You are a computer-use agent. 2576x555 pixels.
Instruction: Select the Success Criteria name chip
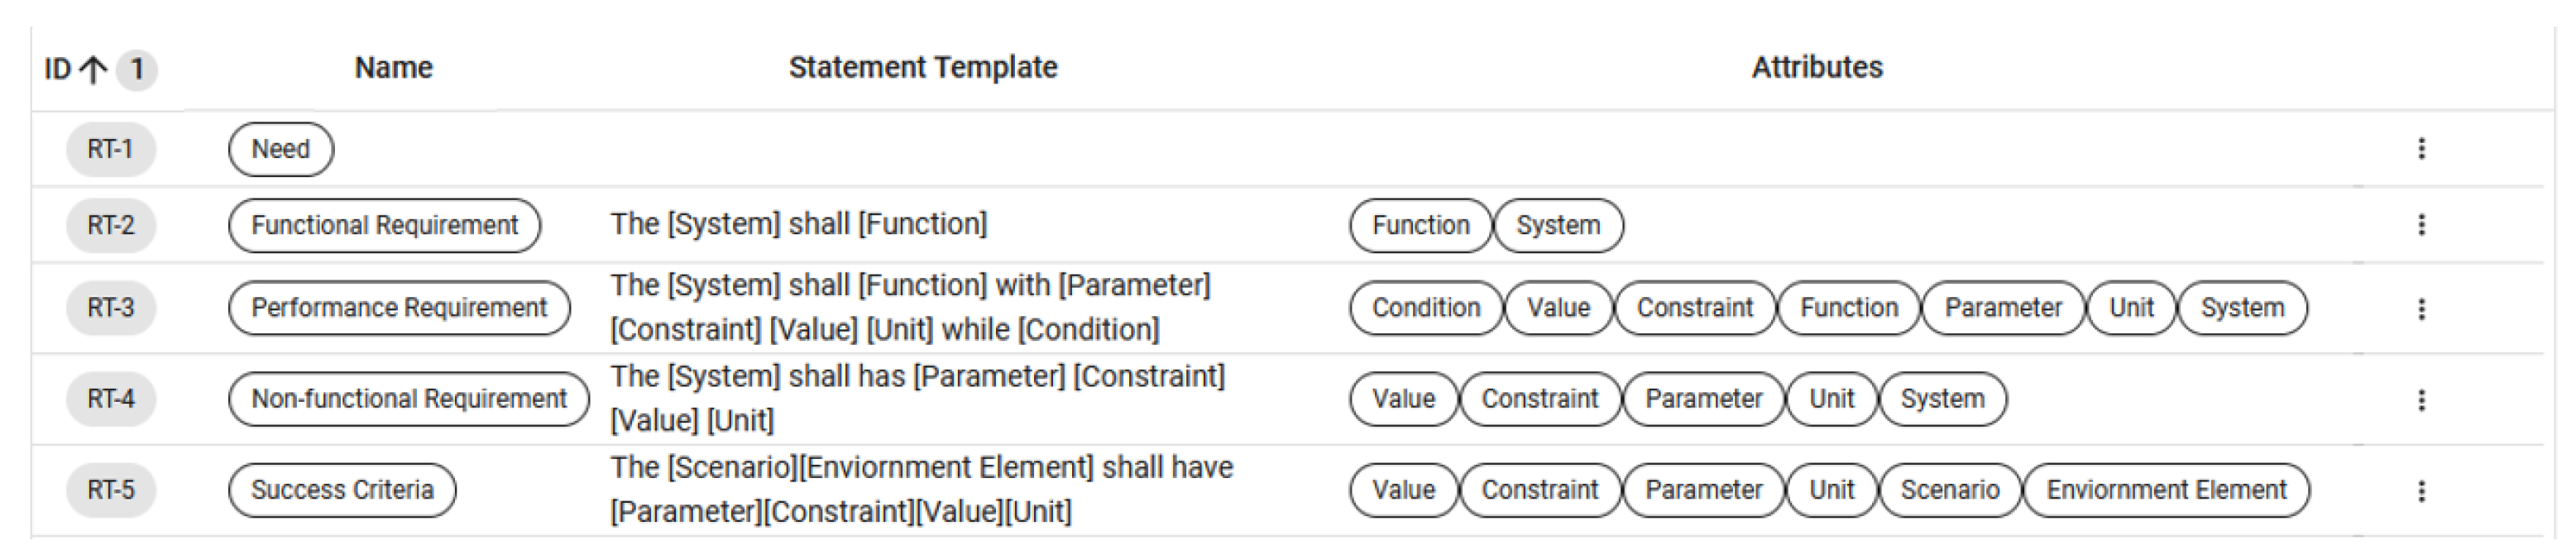point(342,490)
